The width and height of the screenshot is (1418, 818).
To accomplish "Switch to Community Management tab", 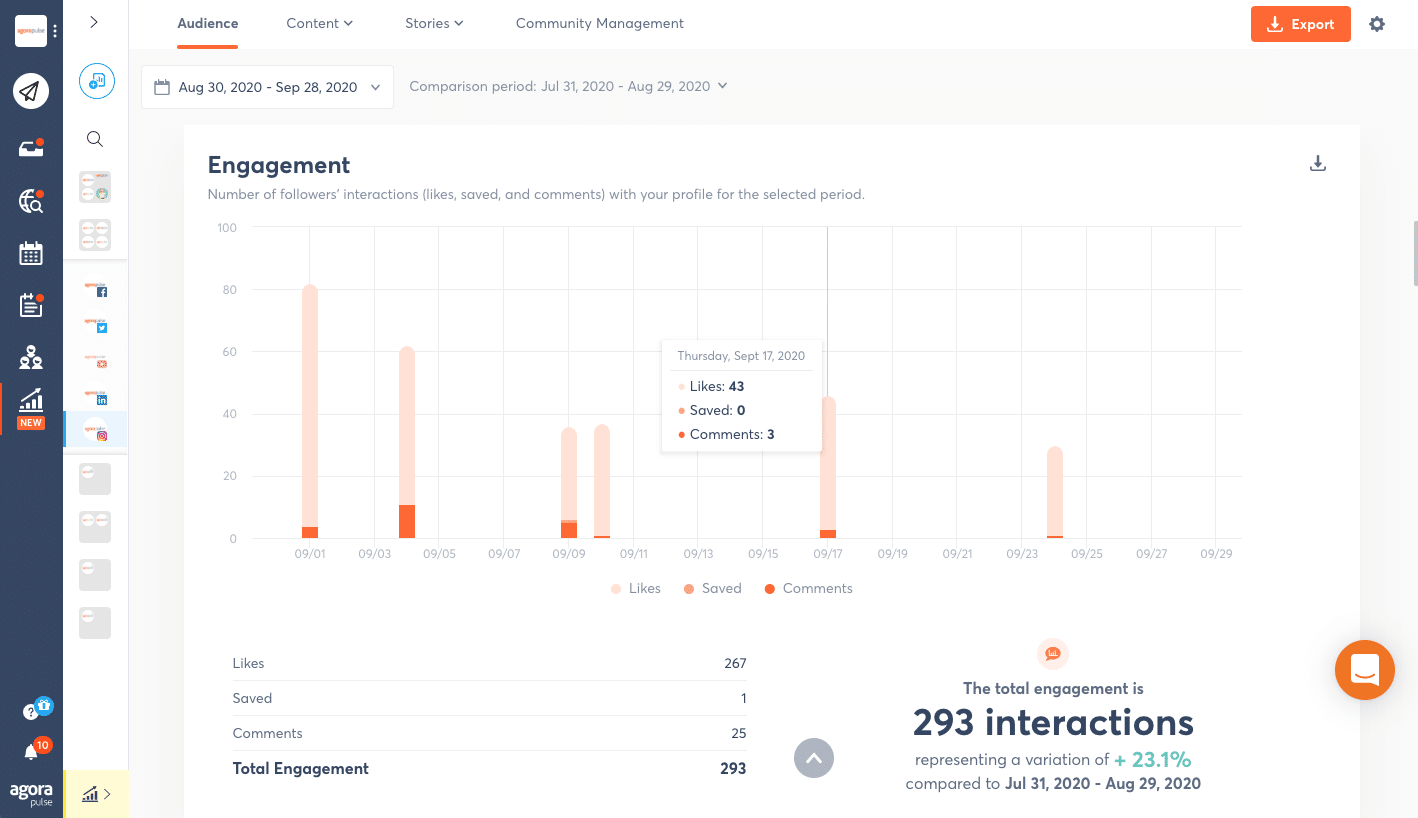I will (599, 23).
